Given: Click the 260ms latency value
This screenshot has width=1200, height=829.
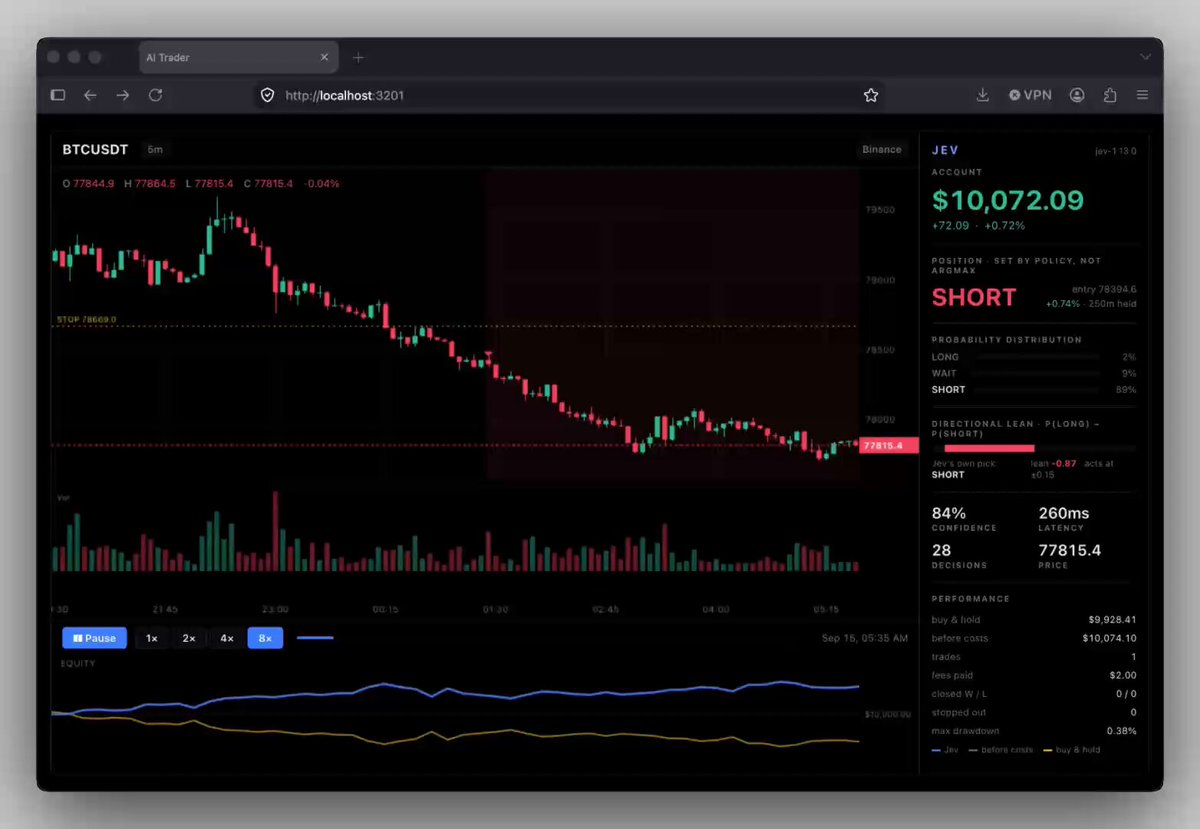Looking at the screenshot, I should (1064, 513).
